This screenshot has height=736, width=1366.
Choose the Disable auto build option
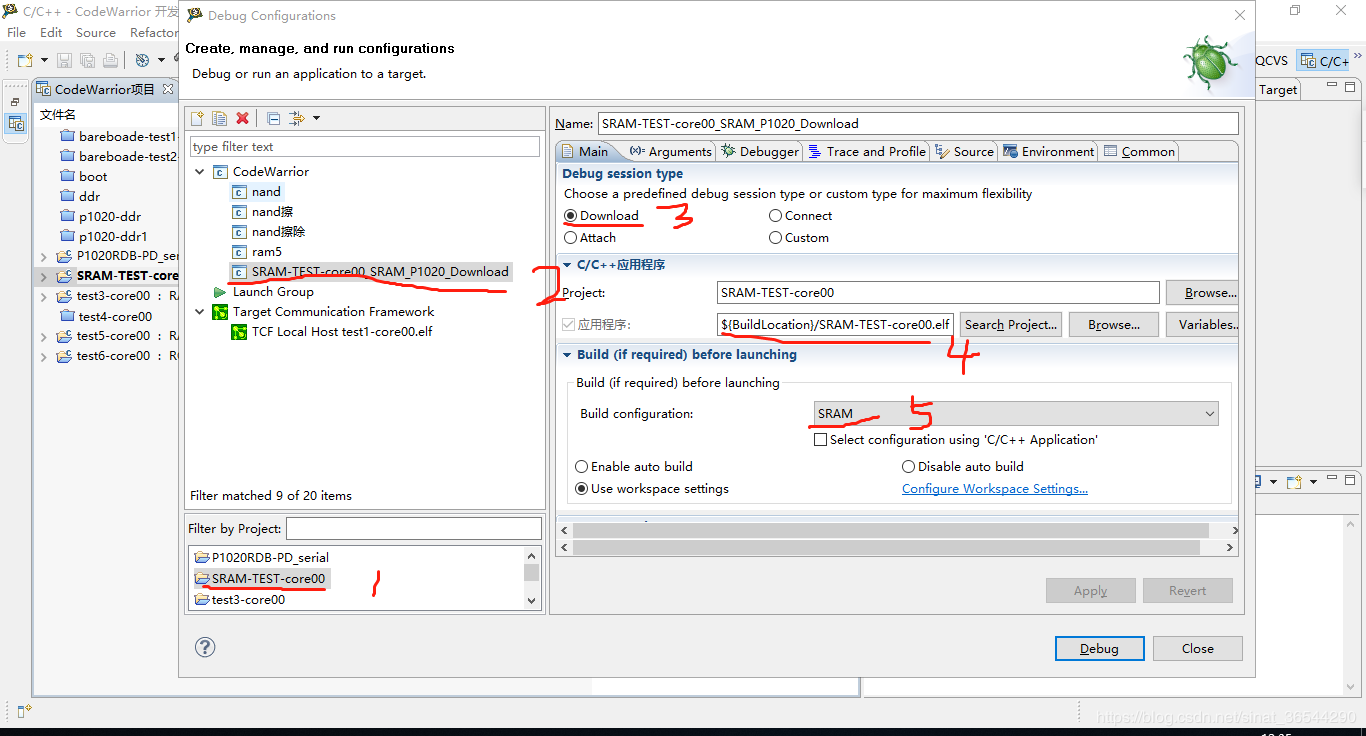[x=908, y=467]
